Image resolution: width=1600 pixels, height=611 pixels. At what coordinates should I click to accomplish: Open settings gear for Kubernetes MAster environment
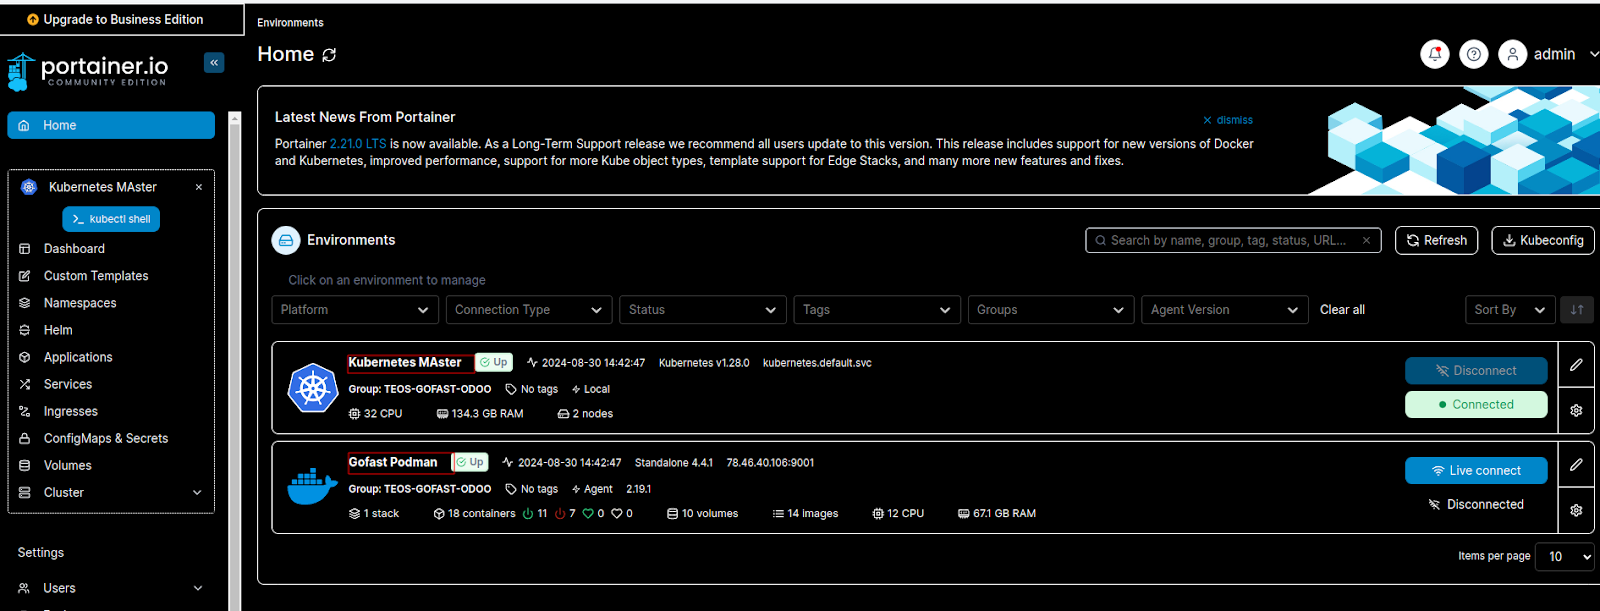click(x=1576, y=410)
